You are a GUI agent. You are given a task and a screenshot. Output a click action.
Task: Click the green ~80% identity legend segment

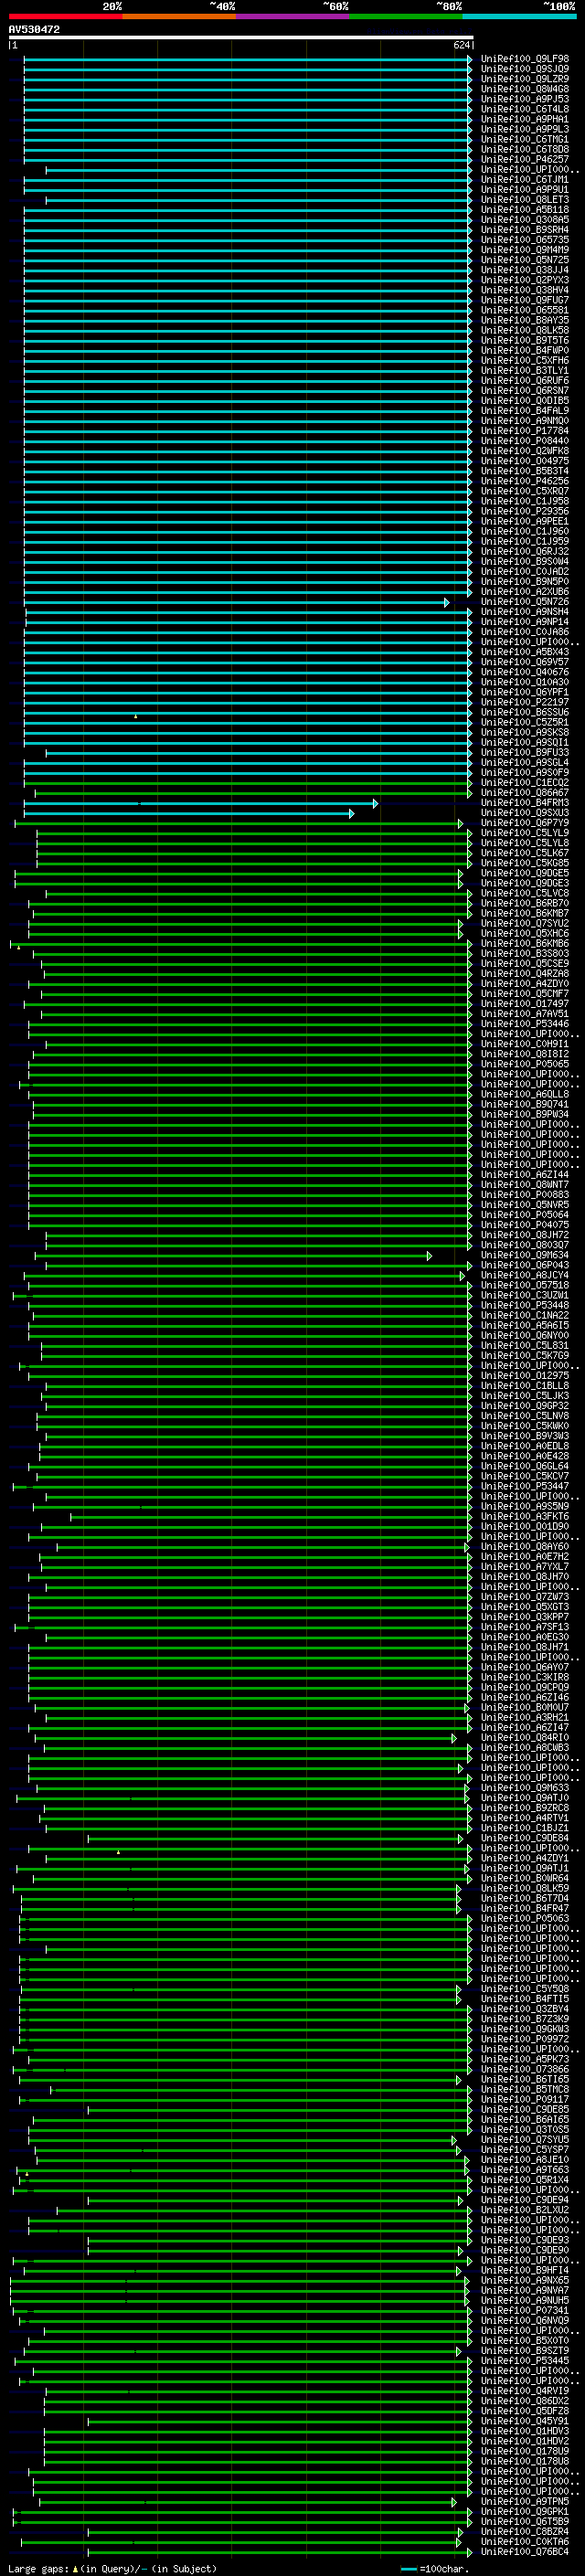(x=406, y=16)
